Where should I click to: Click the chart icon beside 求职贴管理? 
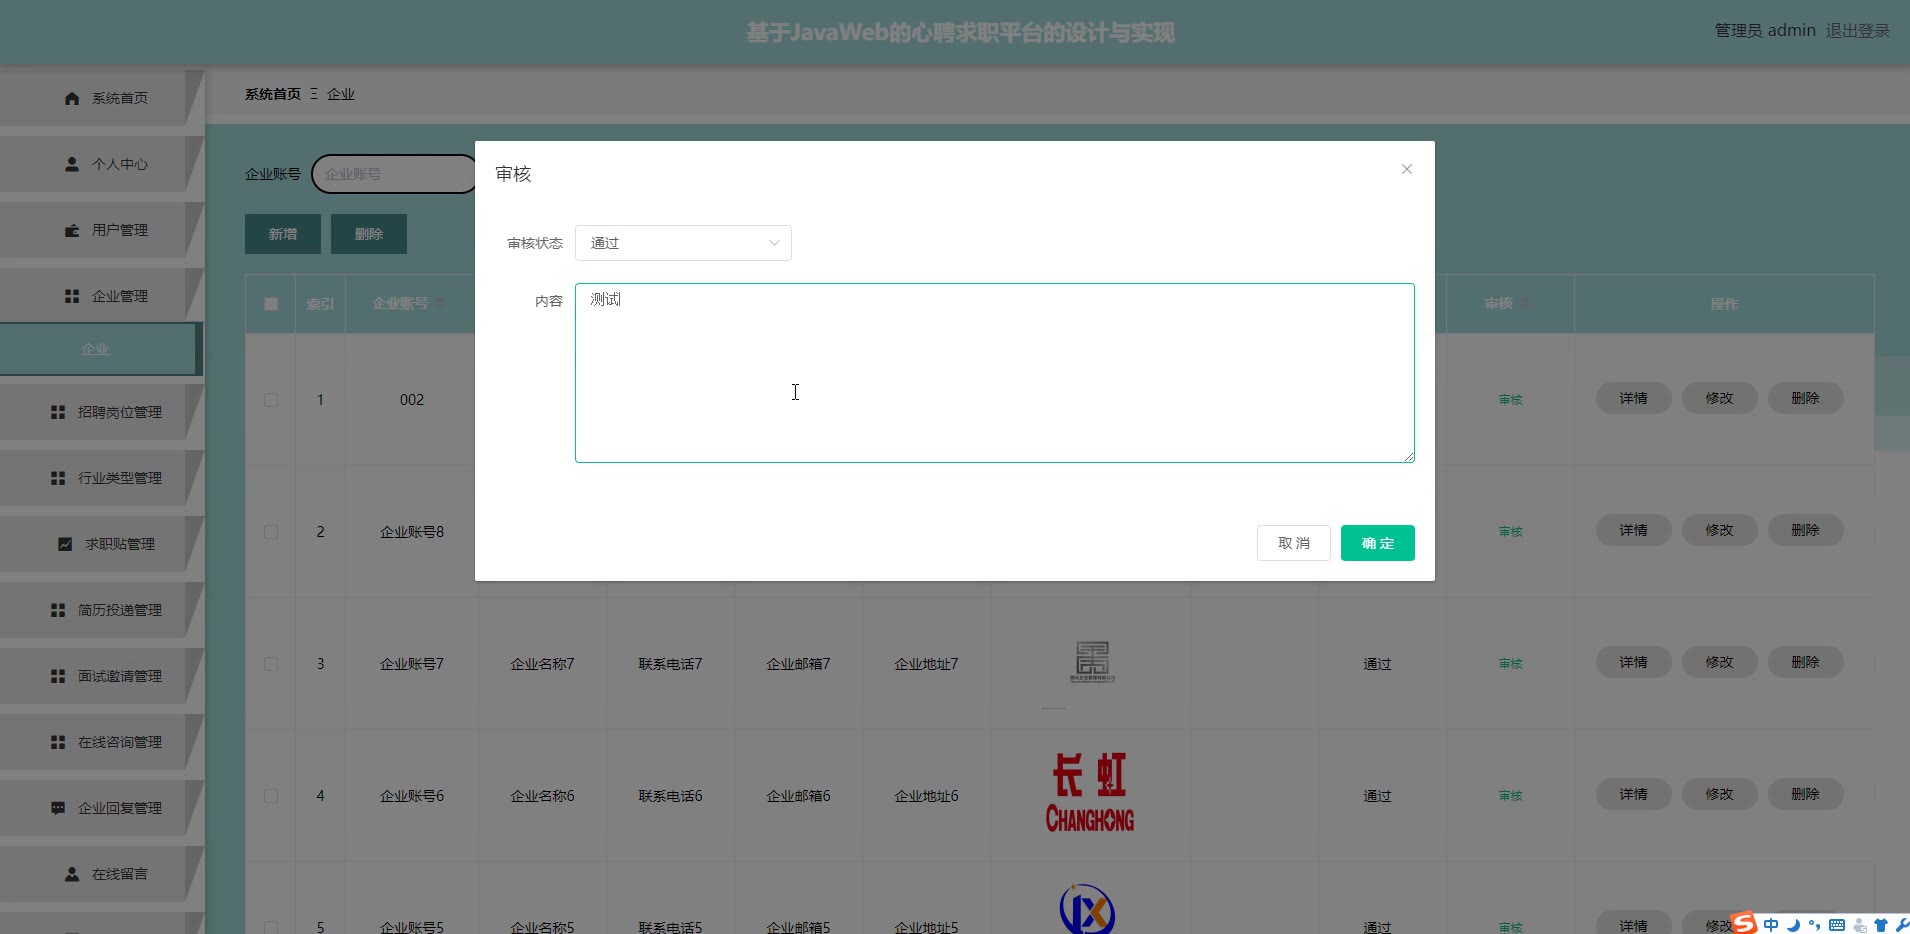(65, 544)
